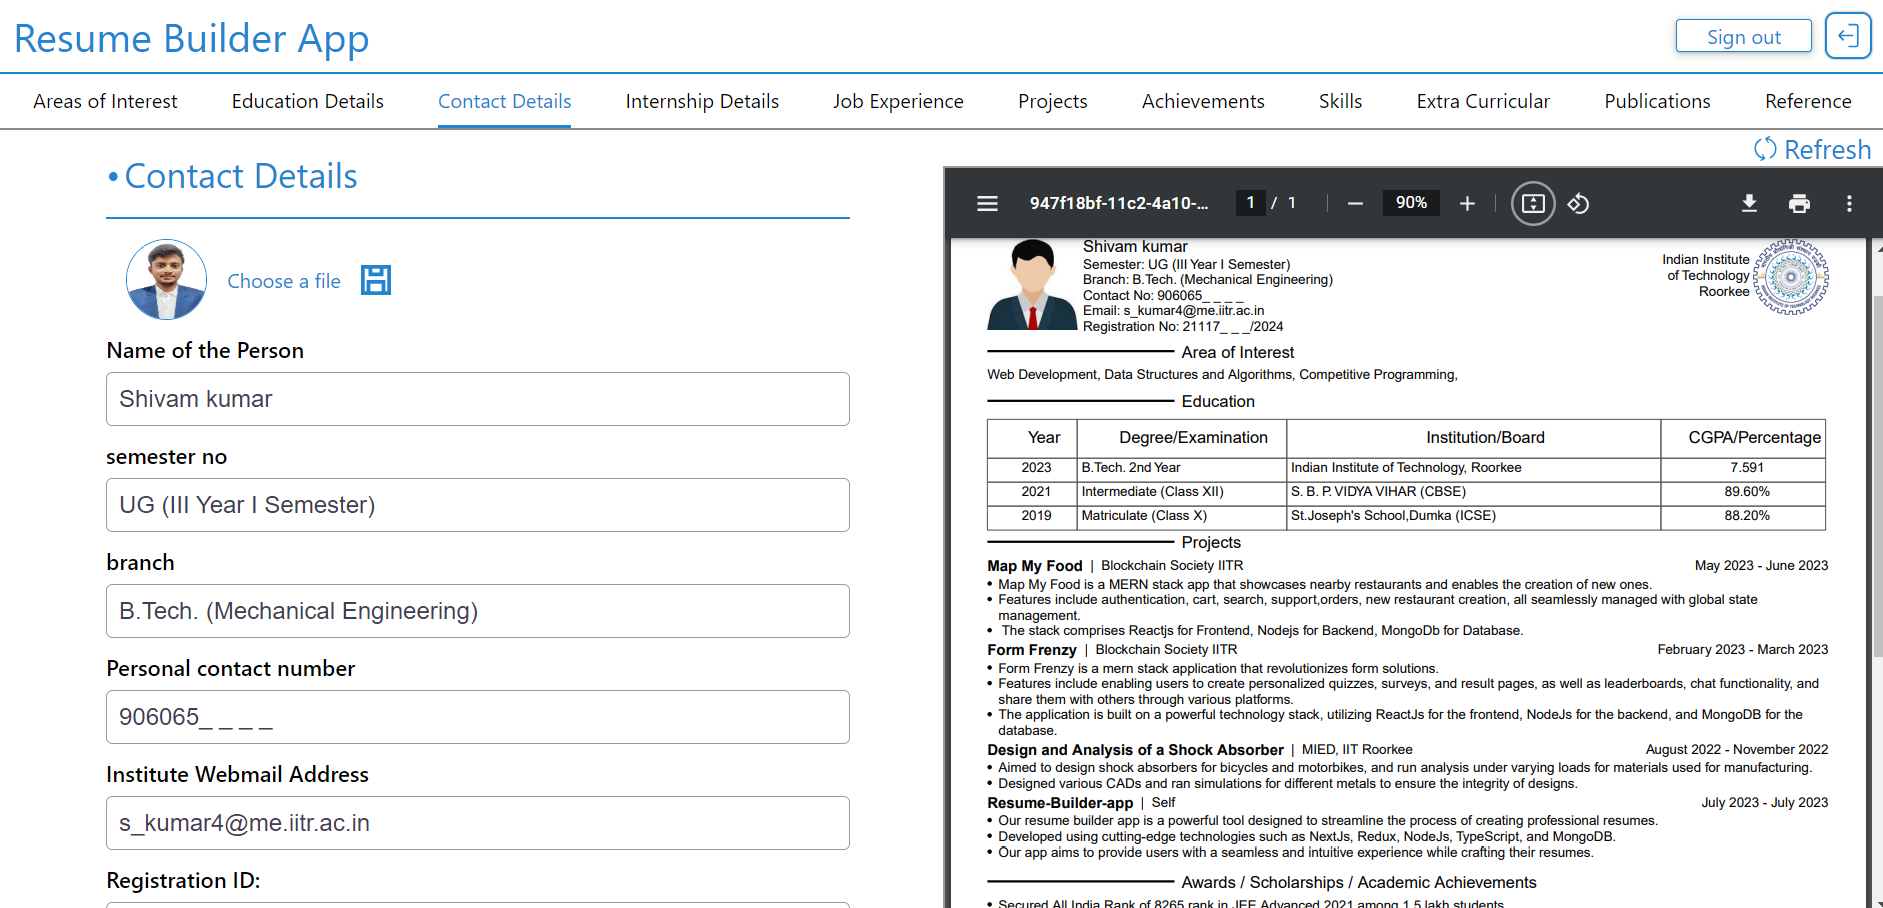
Task: Open the zoom percentage selector
Action: pos(1411,202)
